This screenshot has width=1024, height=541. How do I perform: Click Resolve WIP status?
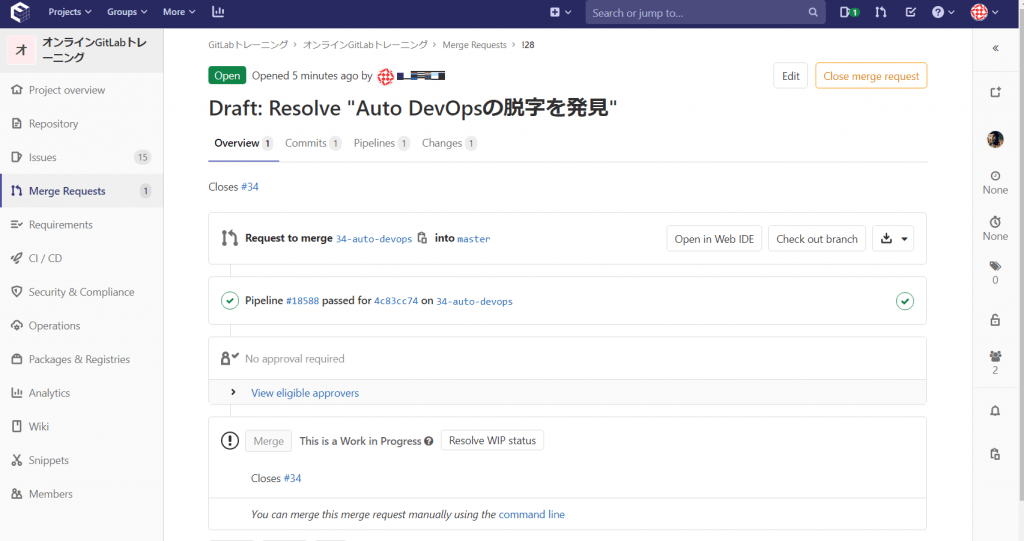click(x=492, y=440)
